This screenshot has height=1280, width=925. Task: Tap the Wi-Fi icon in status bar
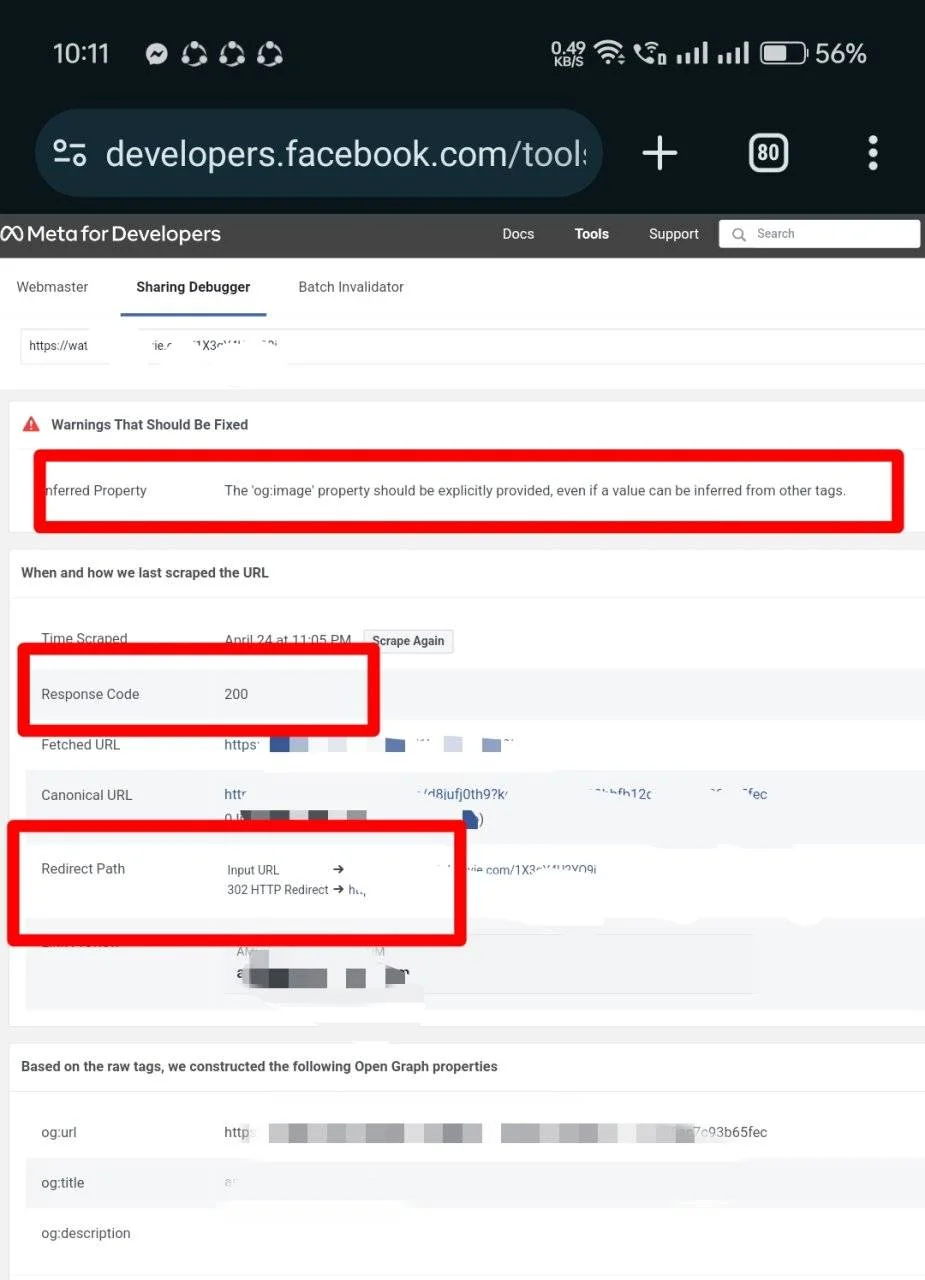[609, 52]
